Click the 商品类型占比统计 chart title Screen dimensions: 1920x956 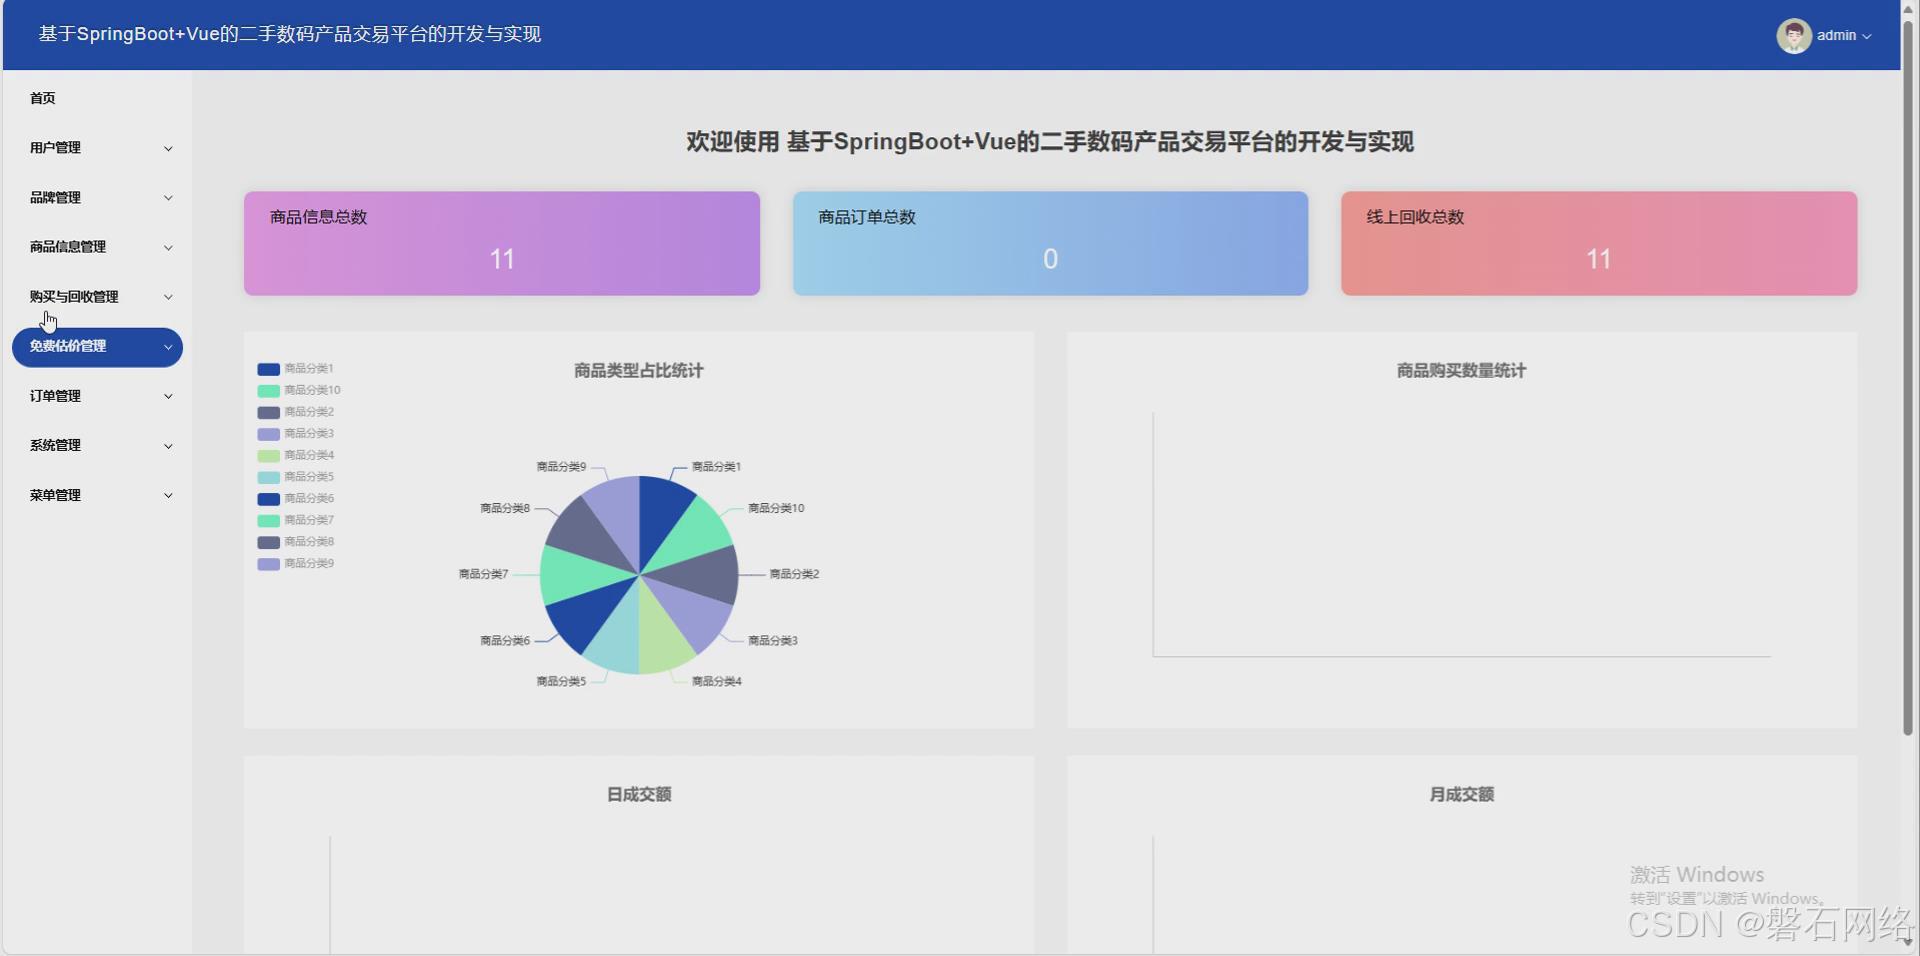639,371
